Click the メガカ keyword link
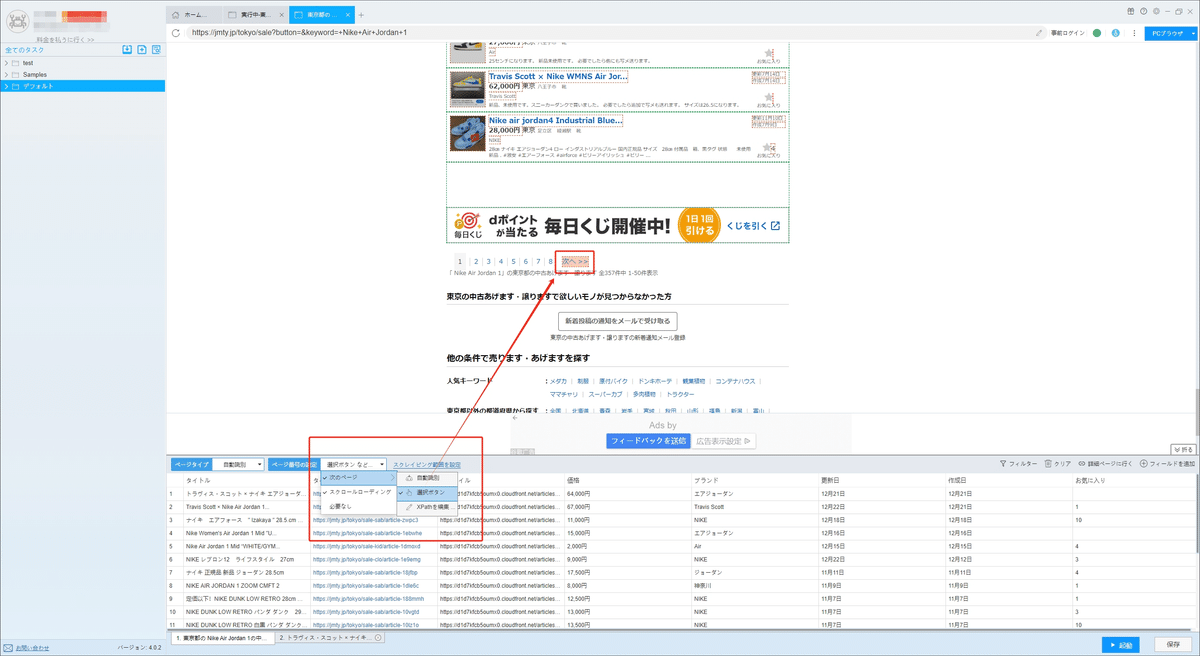Viewport: 1200px width, 656px height. (x=558, y=381)
